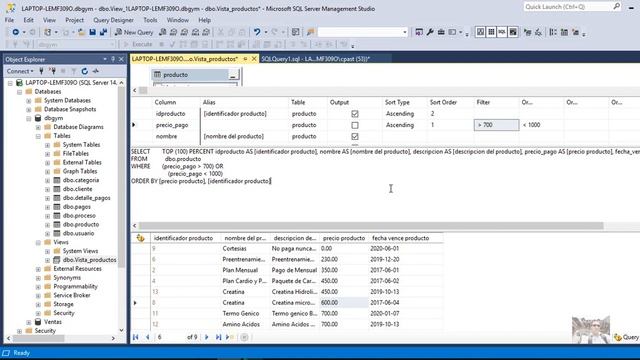Click the Add Group By icon

(553, 32)
